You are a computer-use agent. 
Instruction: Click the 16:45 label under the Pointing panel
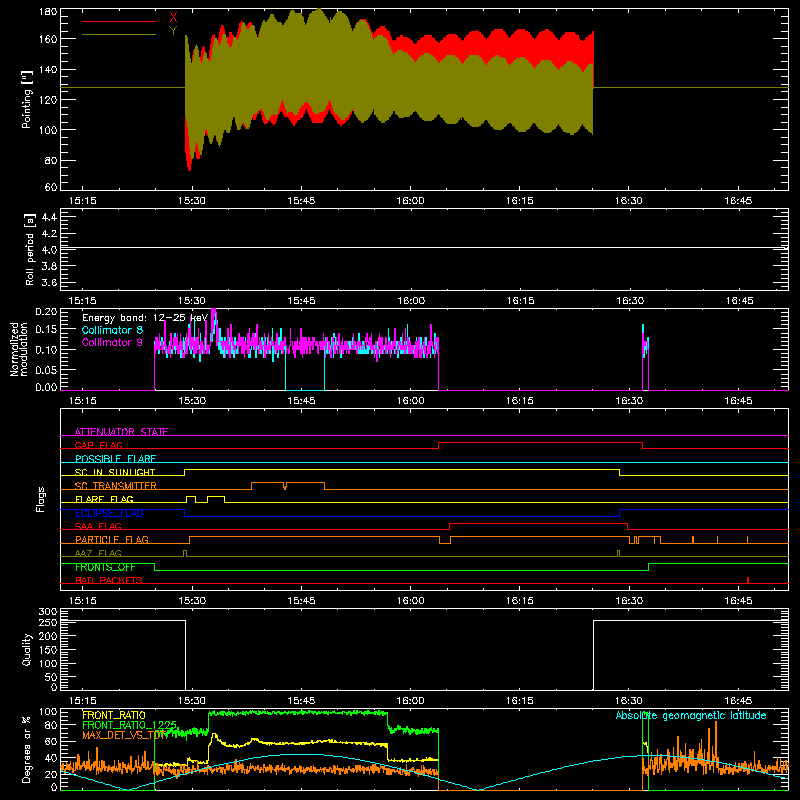[x=738, y=201]
